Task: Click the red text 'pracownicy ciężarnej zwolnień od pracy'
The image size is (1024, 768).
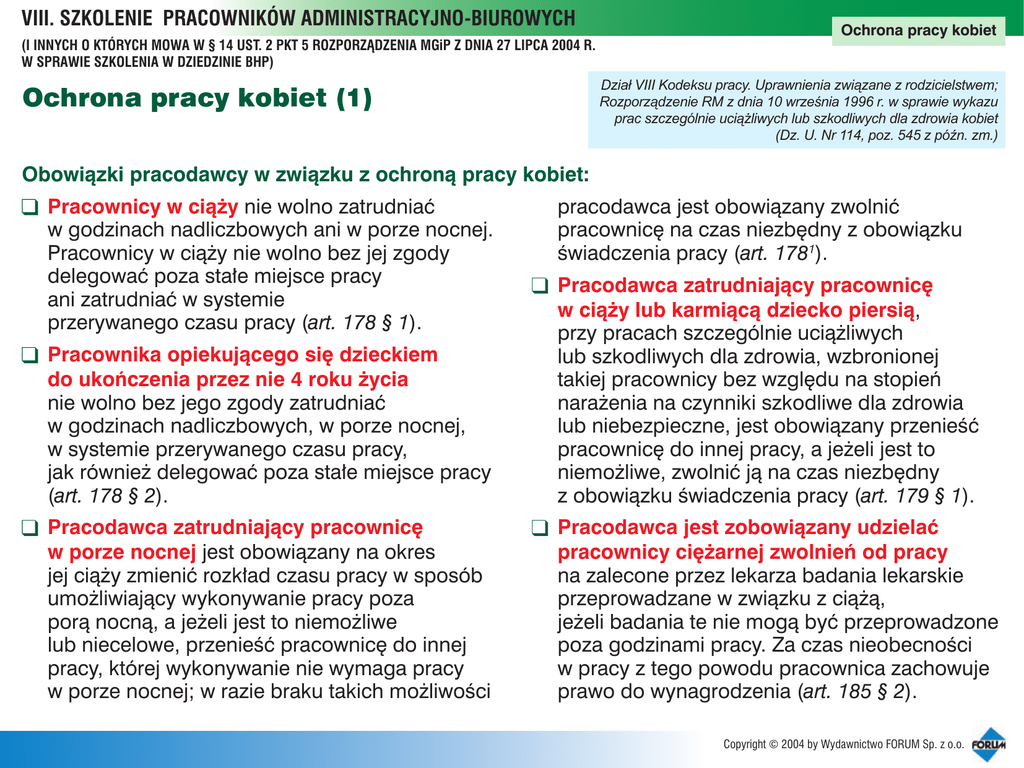Action: click(x=752, y=552)
